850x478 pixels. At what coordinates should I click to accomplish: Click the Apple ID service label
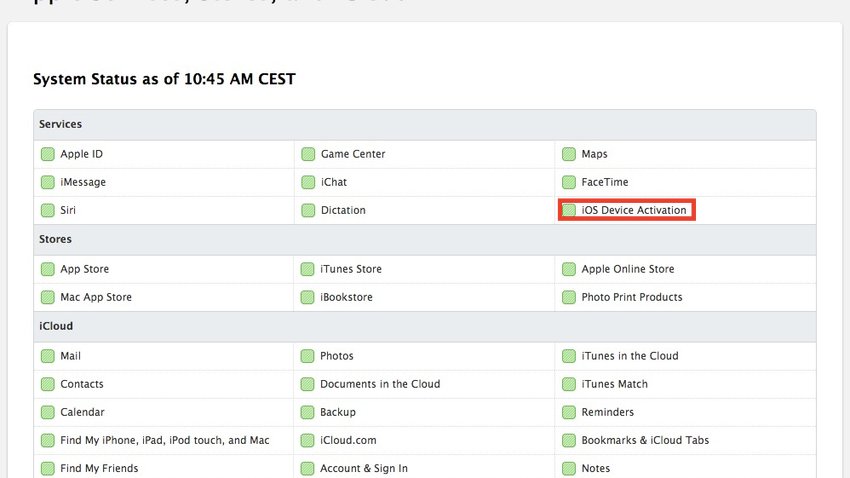pyautogui.click(x=81, y=154)
